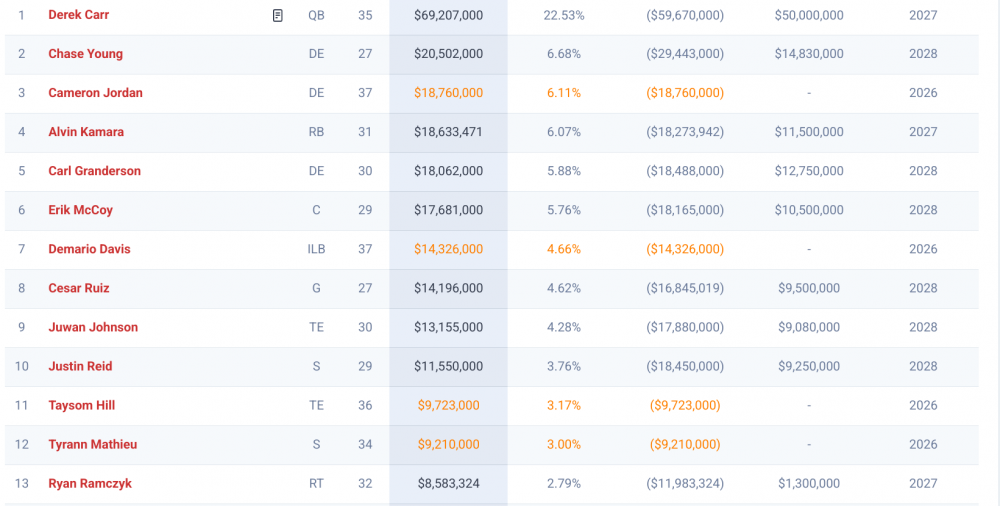Click Demario Davis's name link

click(89, 249)
